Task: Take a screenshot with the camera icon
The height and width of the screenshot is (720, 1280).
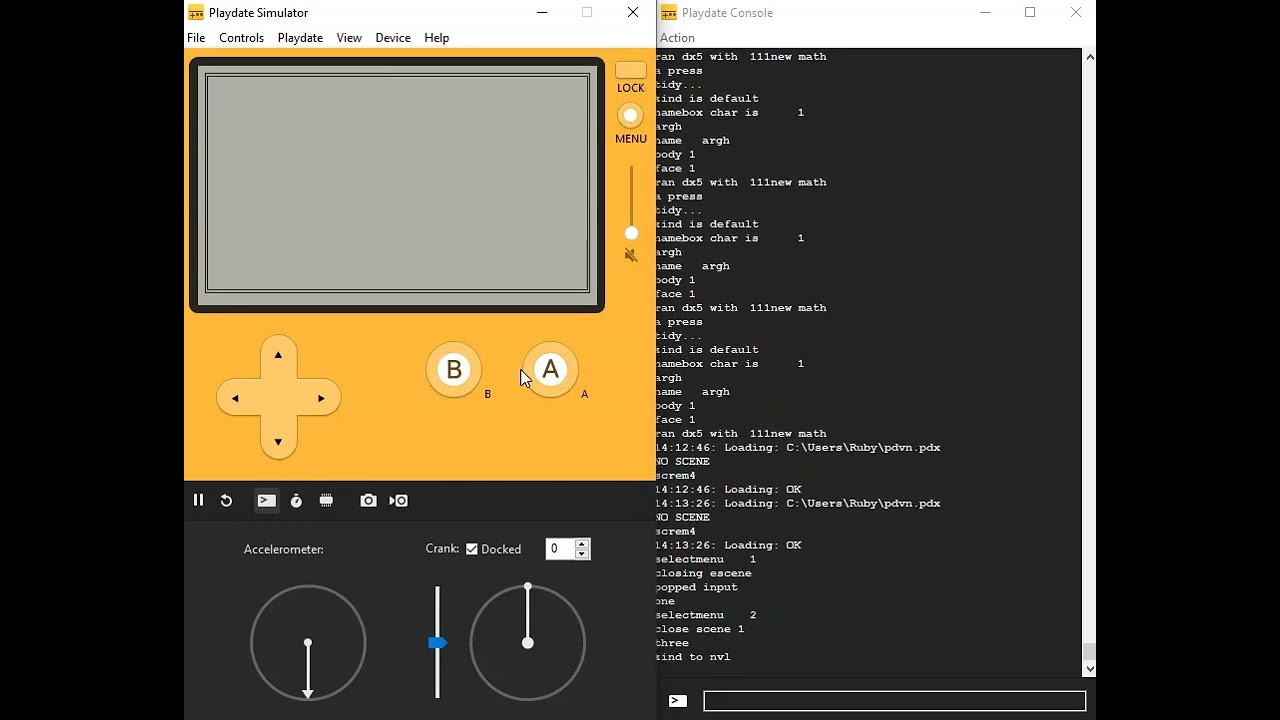Action: point(368,501)
